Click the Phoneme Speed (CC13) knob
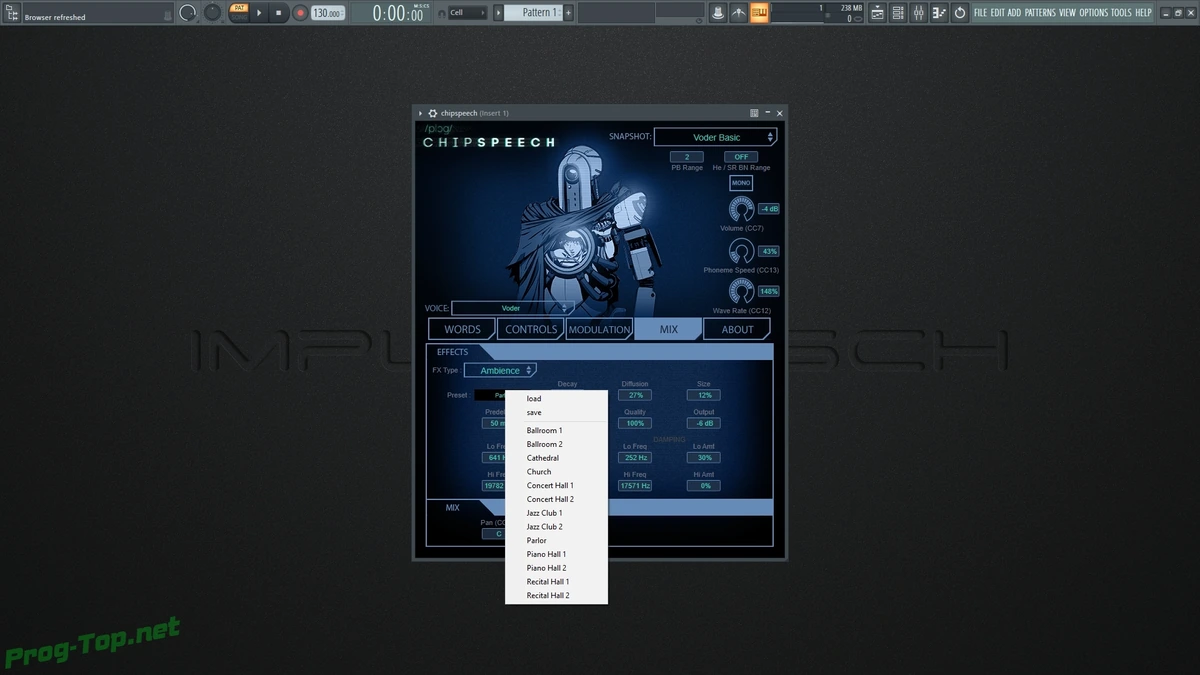 pyautogui.click(x=741, y=251)
